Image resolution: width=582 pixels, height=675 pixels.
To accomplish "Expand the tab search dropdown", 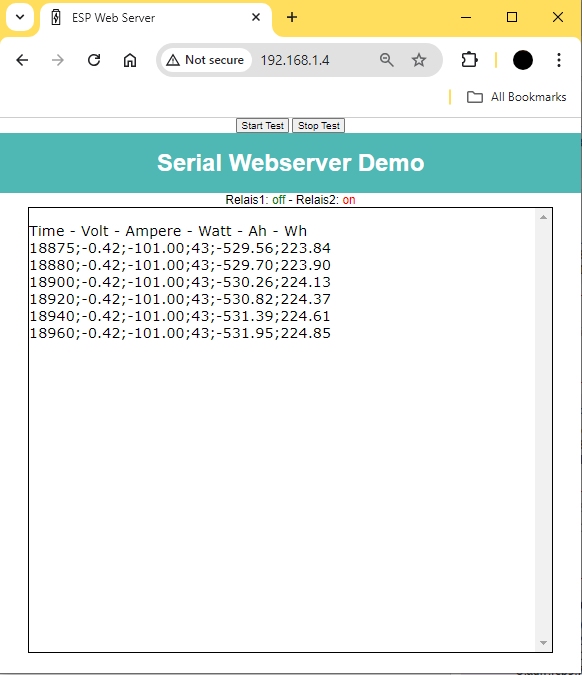I will coord(20,18).
